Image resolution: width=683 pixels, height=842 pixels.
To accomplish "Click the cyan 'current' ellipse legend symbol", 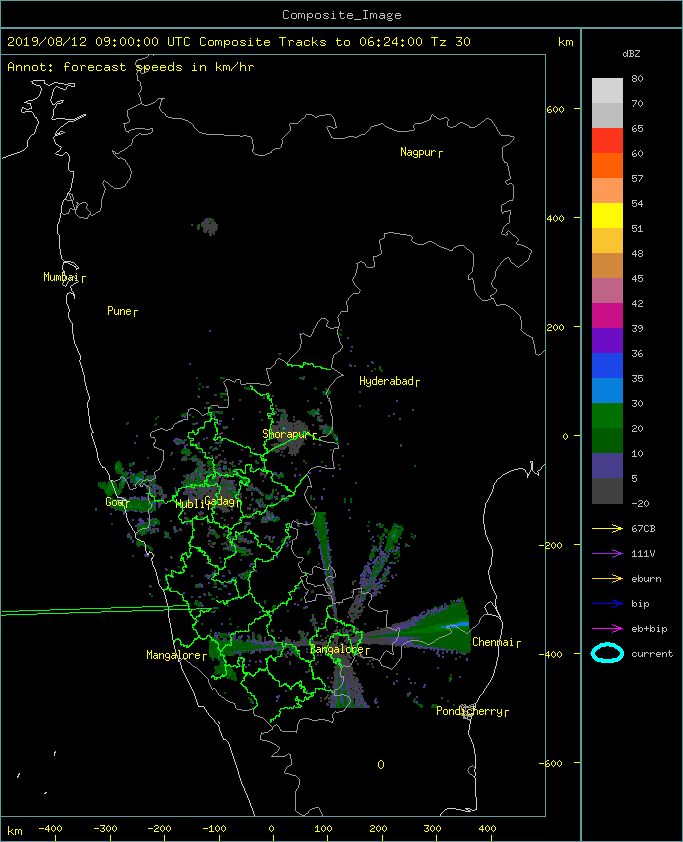I will (x=607, y=653).
